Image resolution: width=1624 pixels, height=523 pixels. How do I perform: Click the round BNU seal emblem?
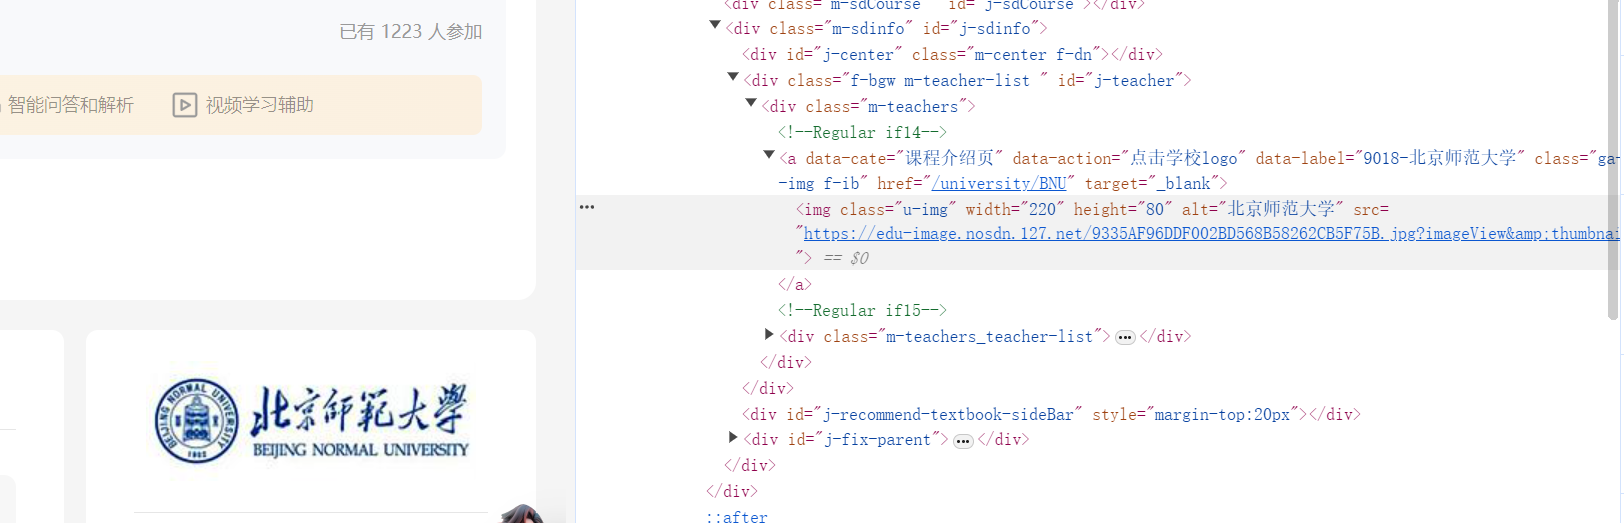[x=197, y=421]
